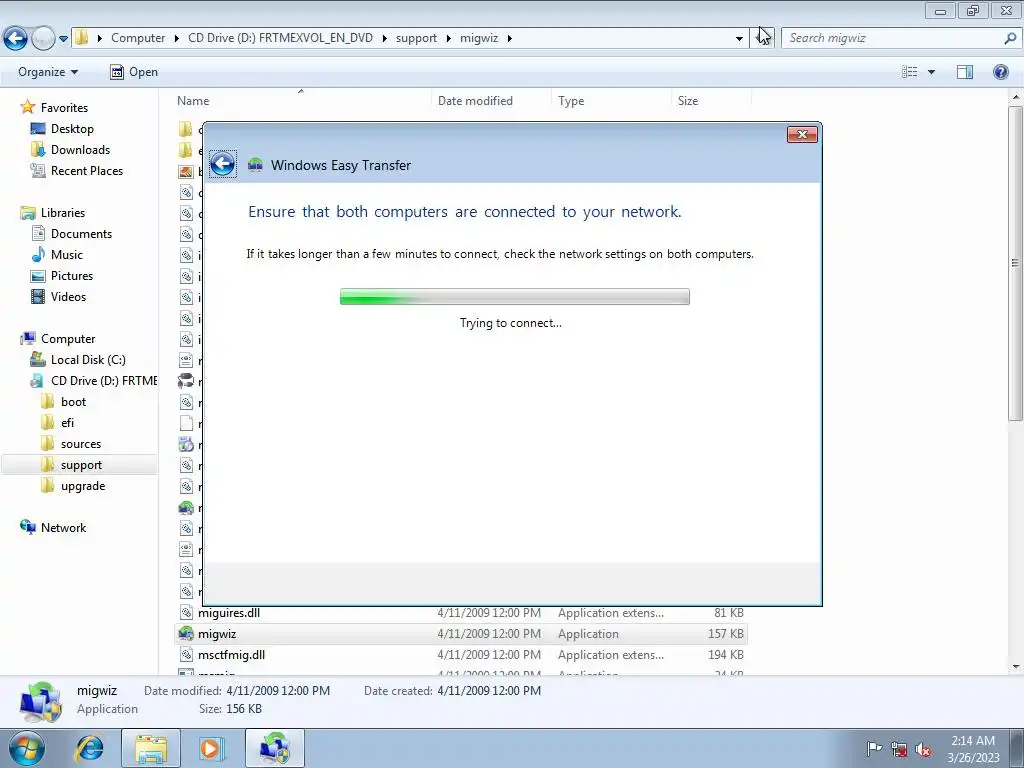This screenshot has width=1024, height=768.
Task: Select Local Disk (C:)
Action: coord(88,360)
